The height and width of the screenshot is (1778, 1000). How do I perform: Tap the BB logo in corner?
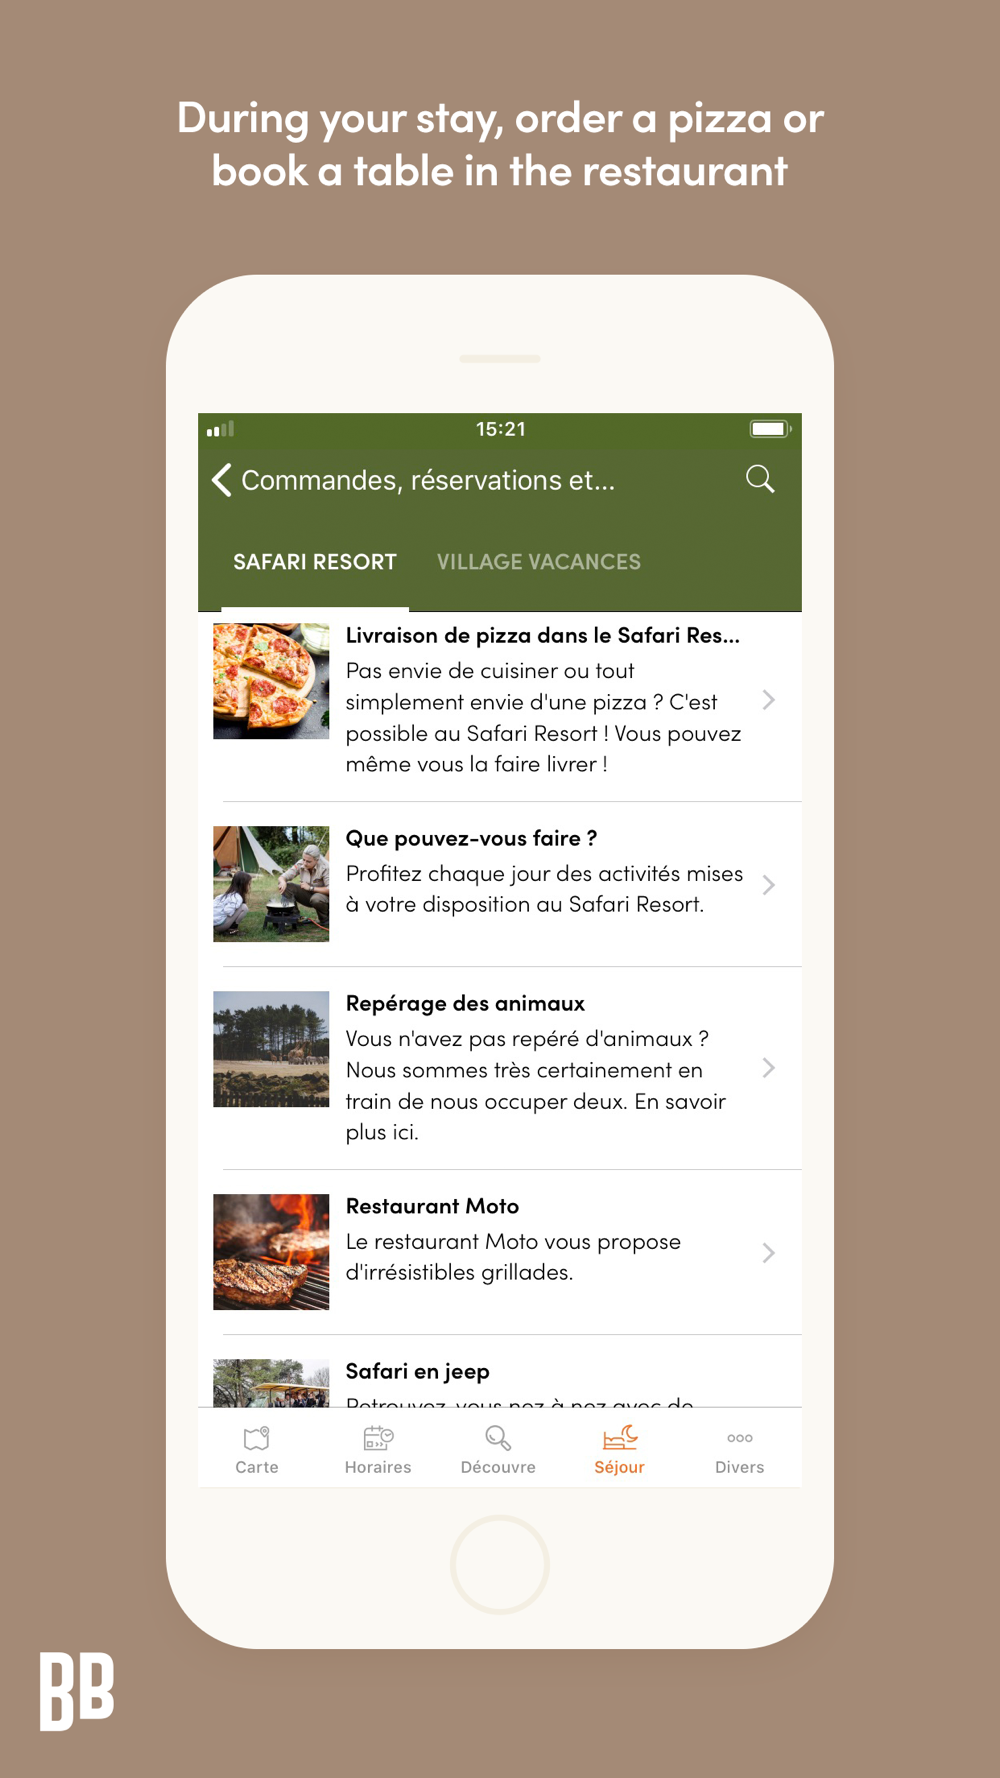pyautogui.click(x=77, y=1691)
